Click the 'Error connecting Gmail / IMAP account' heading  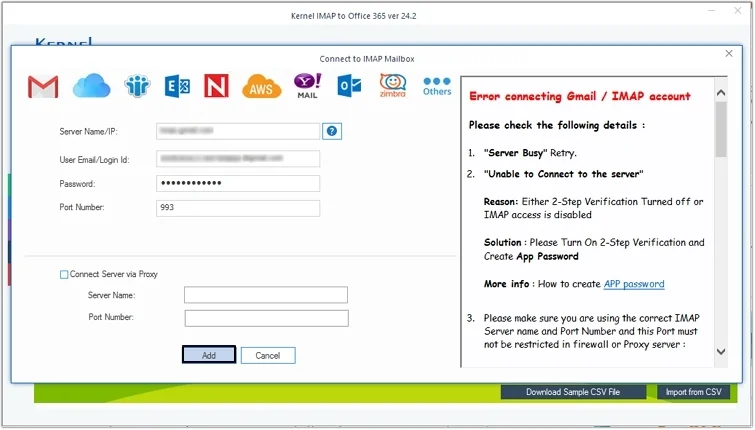[x=580, y=96]
